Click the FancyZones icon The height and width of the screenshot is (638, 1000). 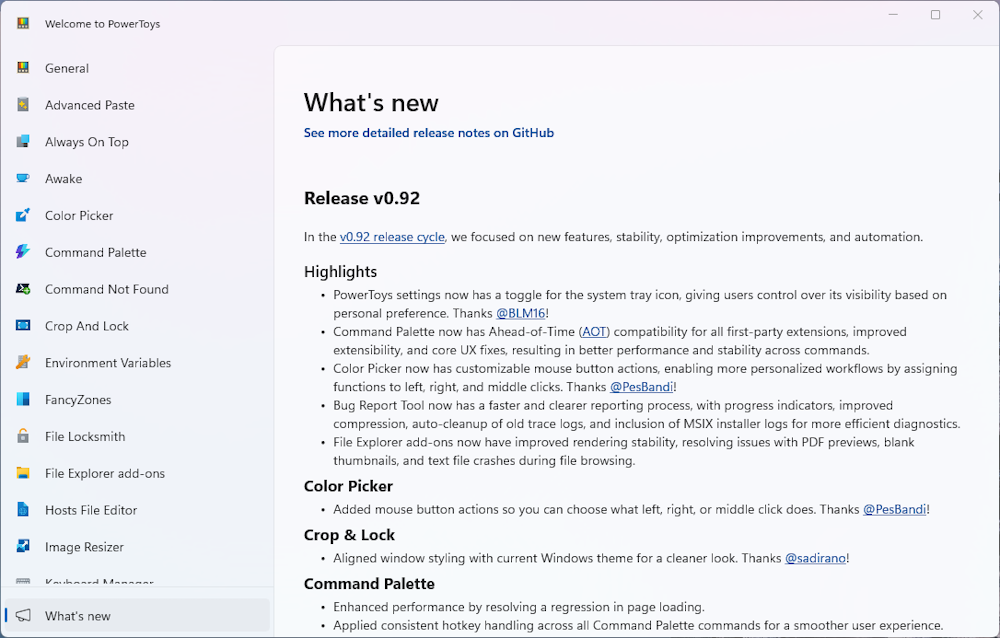[x=23, y=399]
